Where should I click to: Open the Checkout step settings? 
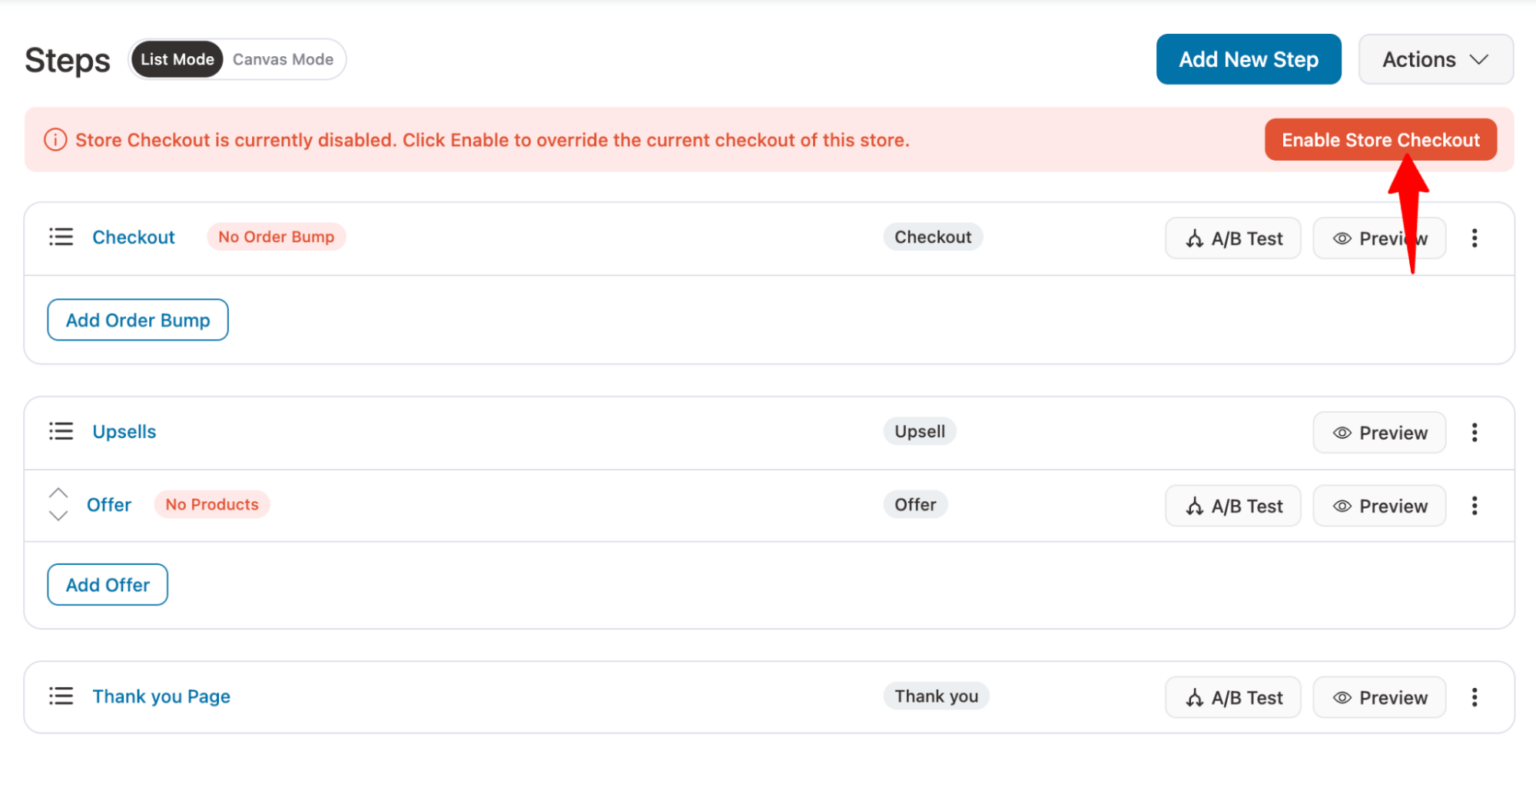133,237
